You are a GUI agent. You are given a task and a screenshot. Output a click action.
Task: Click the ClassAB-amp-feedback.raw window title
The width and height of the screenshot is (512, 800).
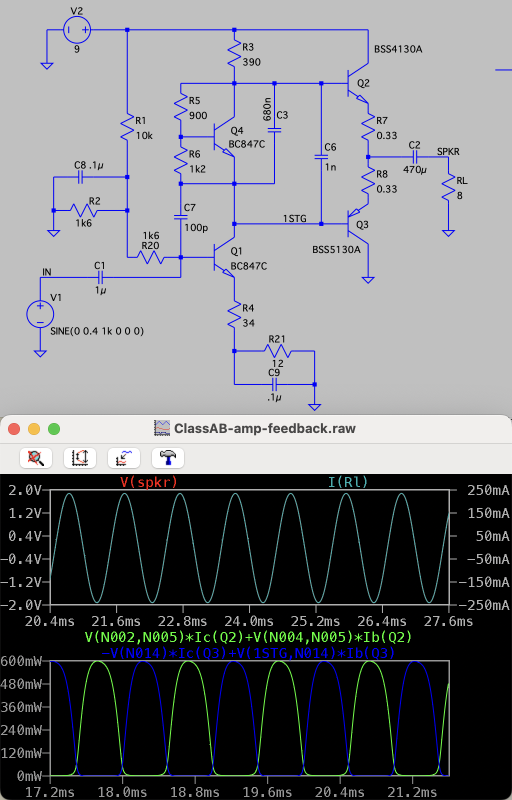[x=265, y=429]
